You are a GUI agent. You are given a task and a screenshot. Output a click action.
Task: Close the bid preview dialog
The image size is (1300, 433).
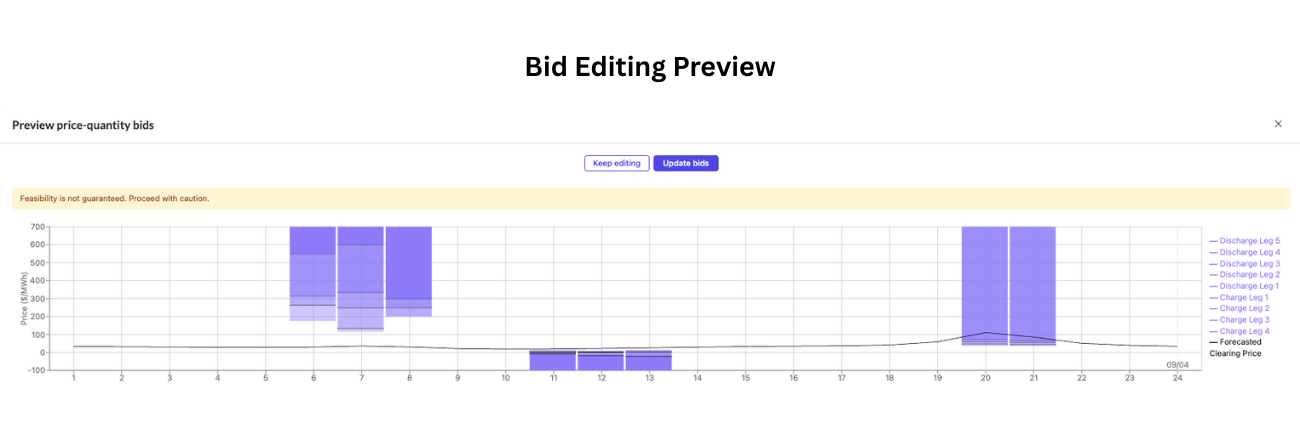(1278, 124)
